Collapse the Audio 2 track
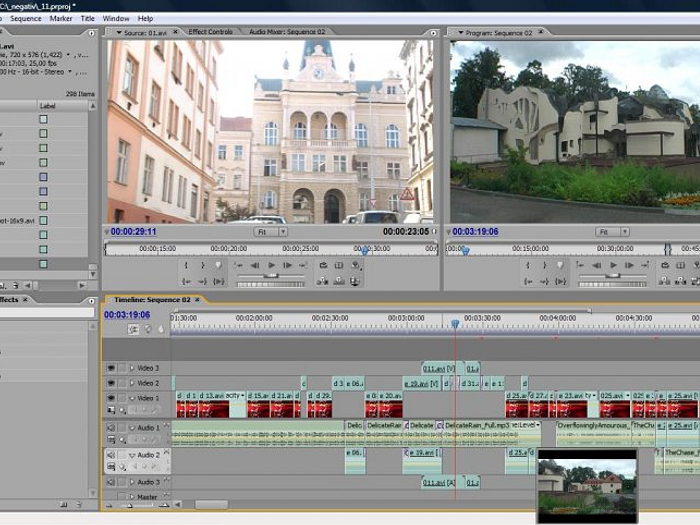 pos(132,455)
